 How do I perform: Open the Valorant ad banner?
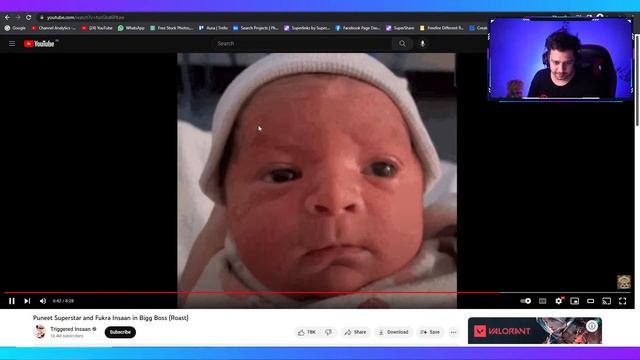(x=535, y=331)
